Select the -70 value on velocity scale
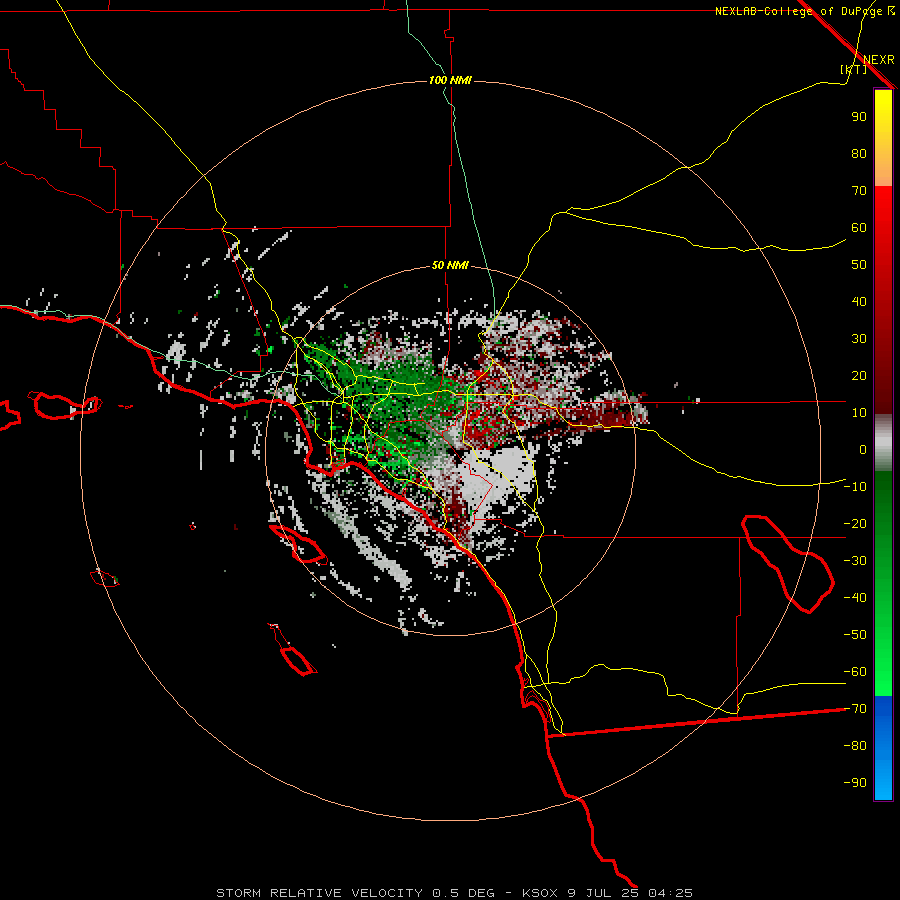900x900 pixels. click(x=855, y=709)
